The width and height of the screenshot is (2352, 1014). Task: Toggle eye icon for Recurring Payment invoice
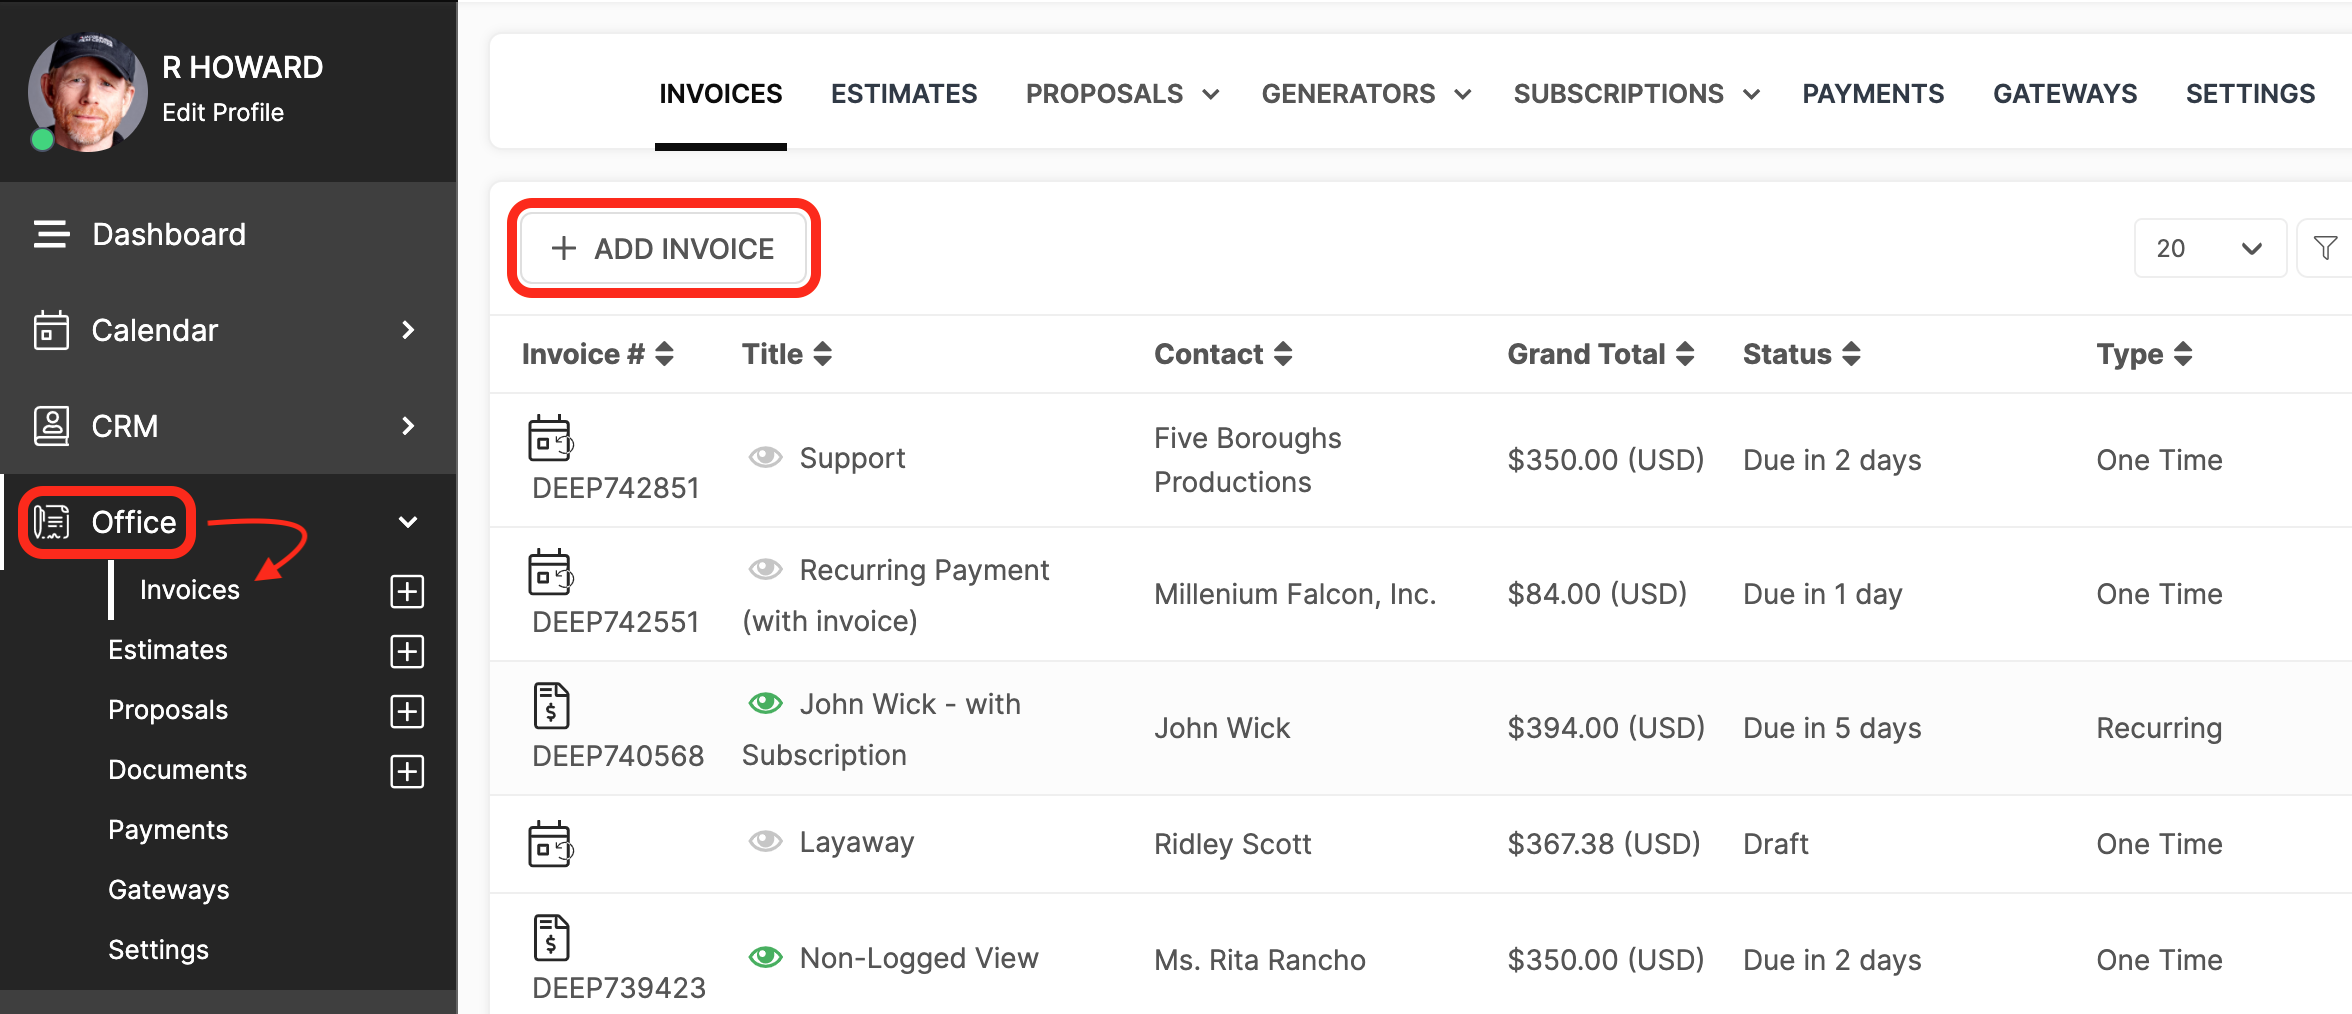click(766, 569)
